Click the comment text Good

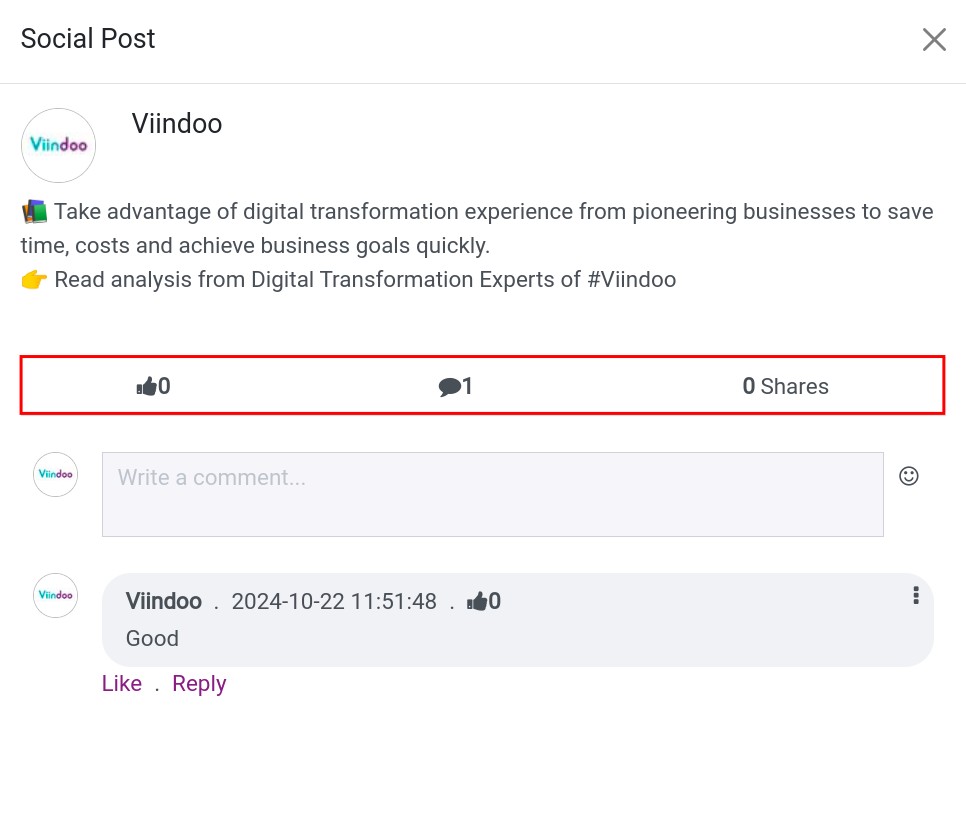[x=152, y=639]
